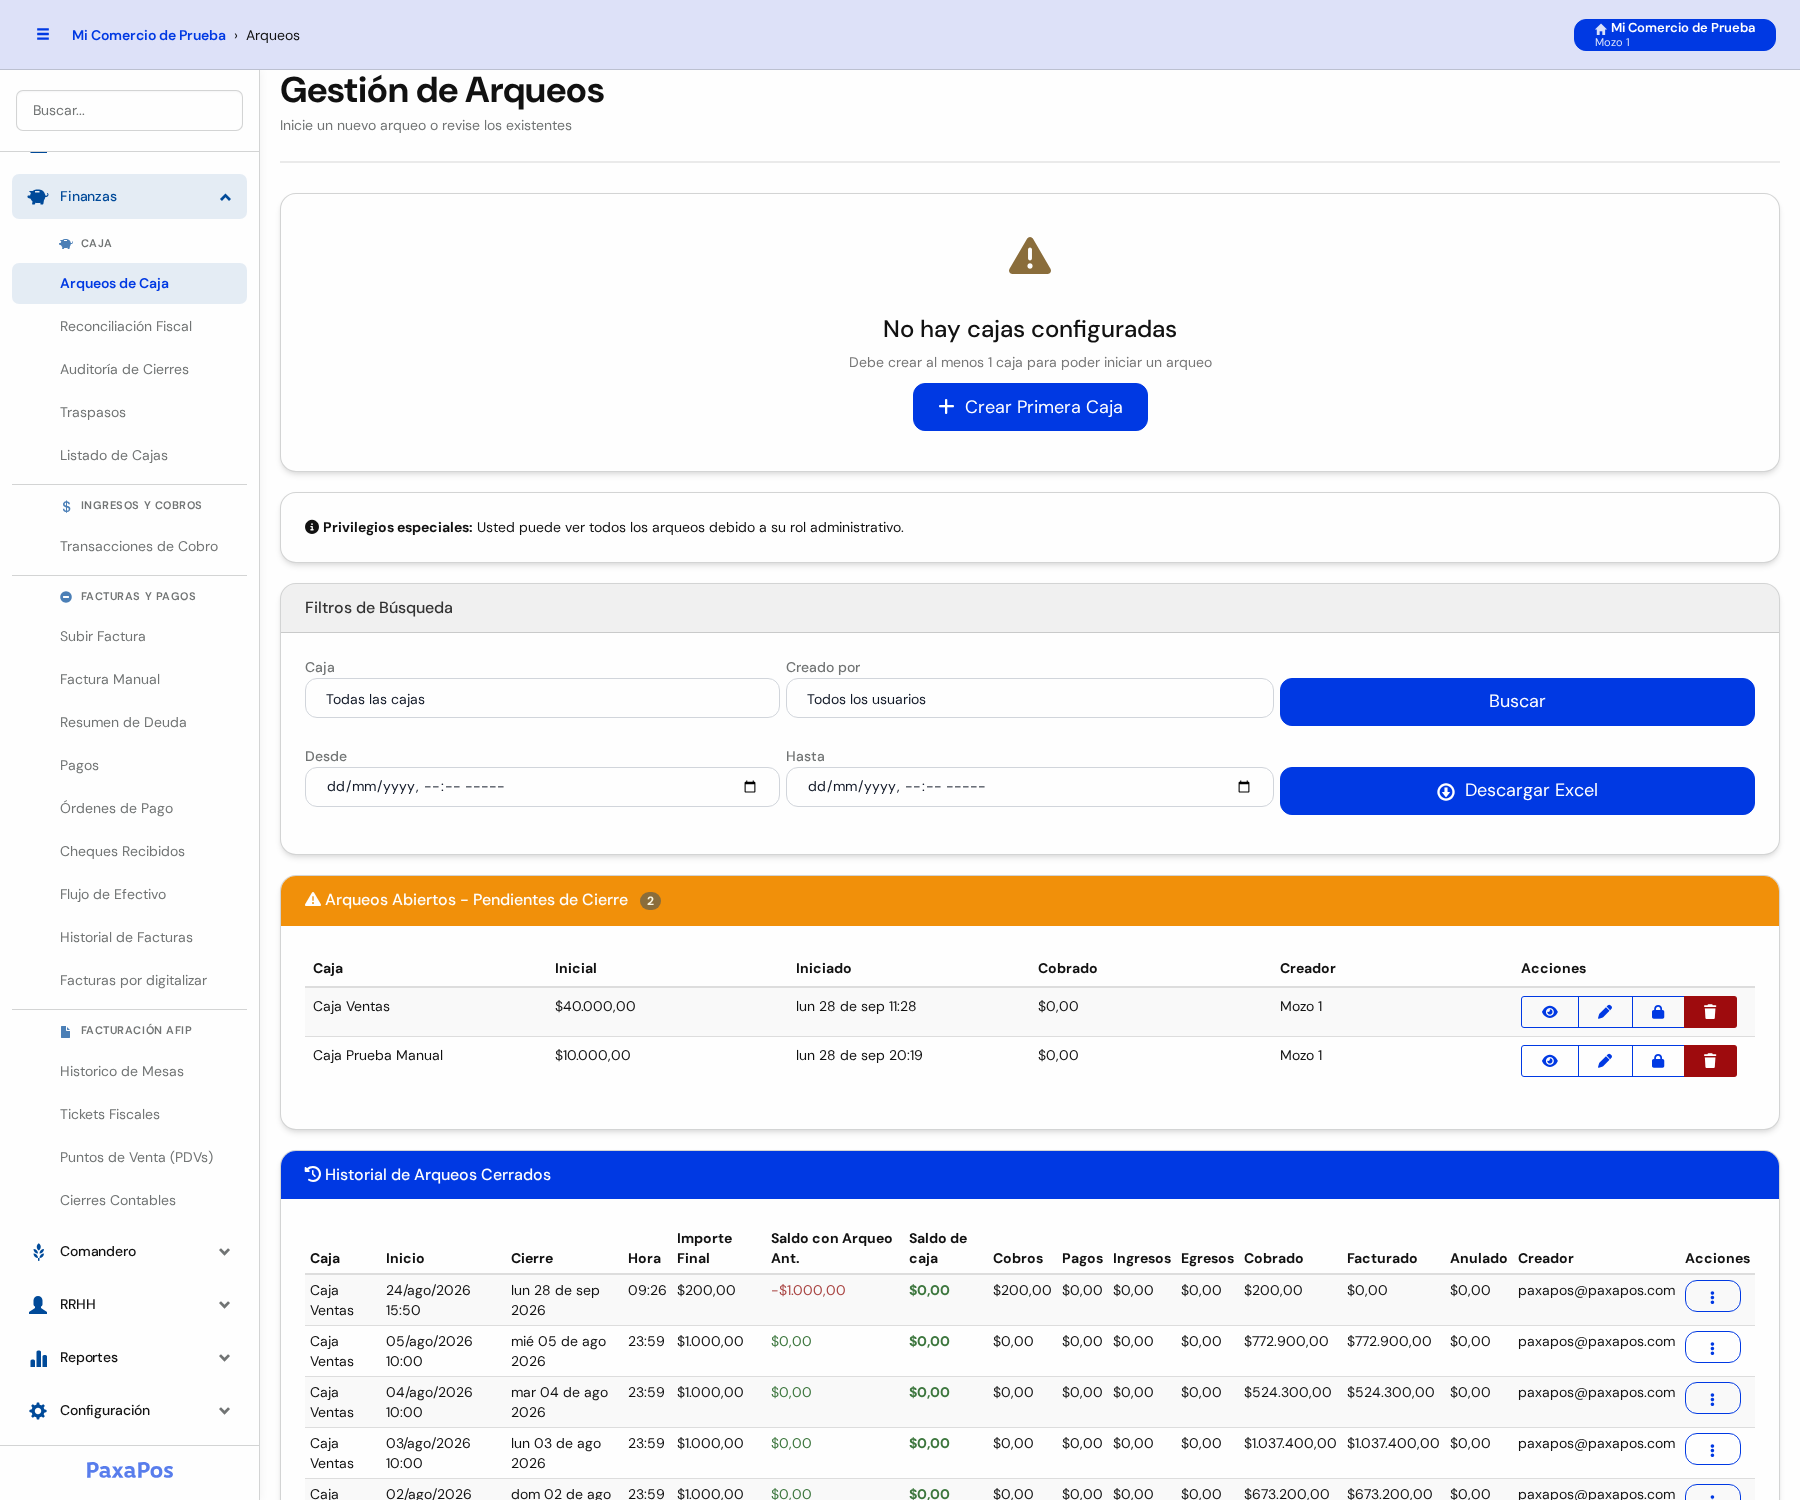Click the Finanzas piggy bank icon
Screen dimensions: 1800x1500
tap(38, 197)
